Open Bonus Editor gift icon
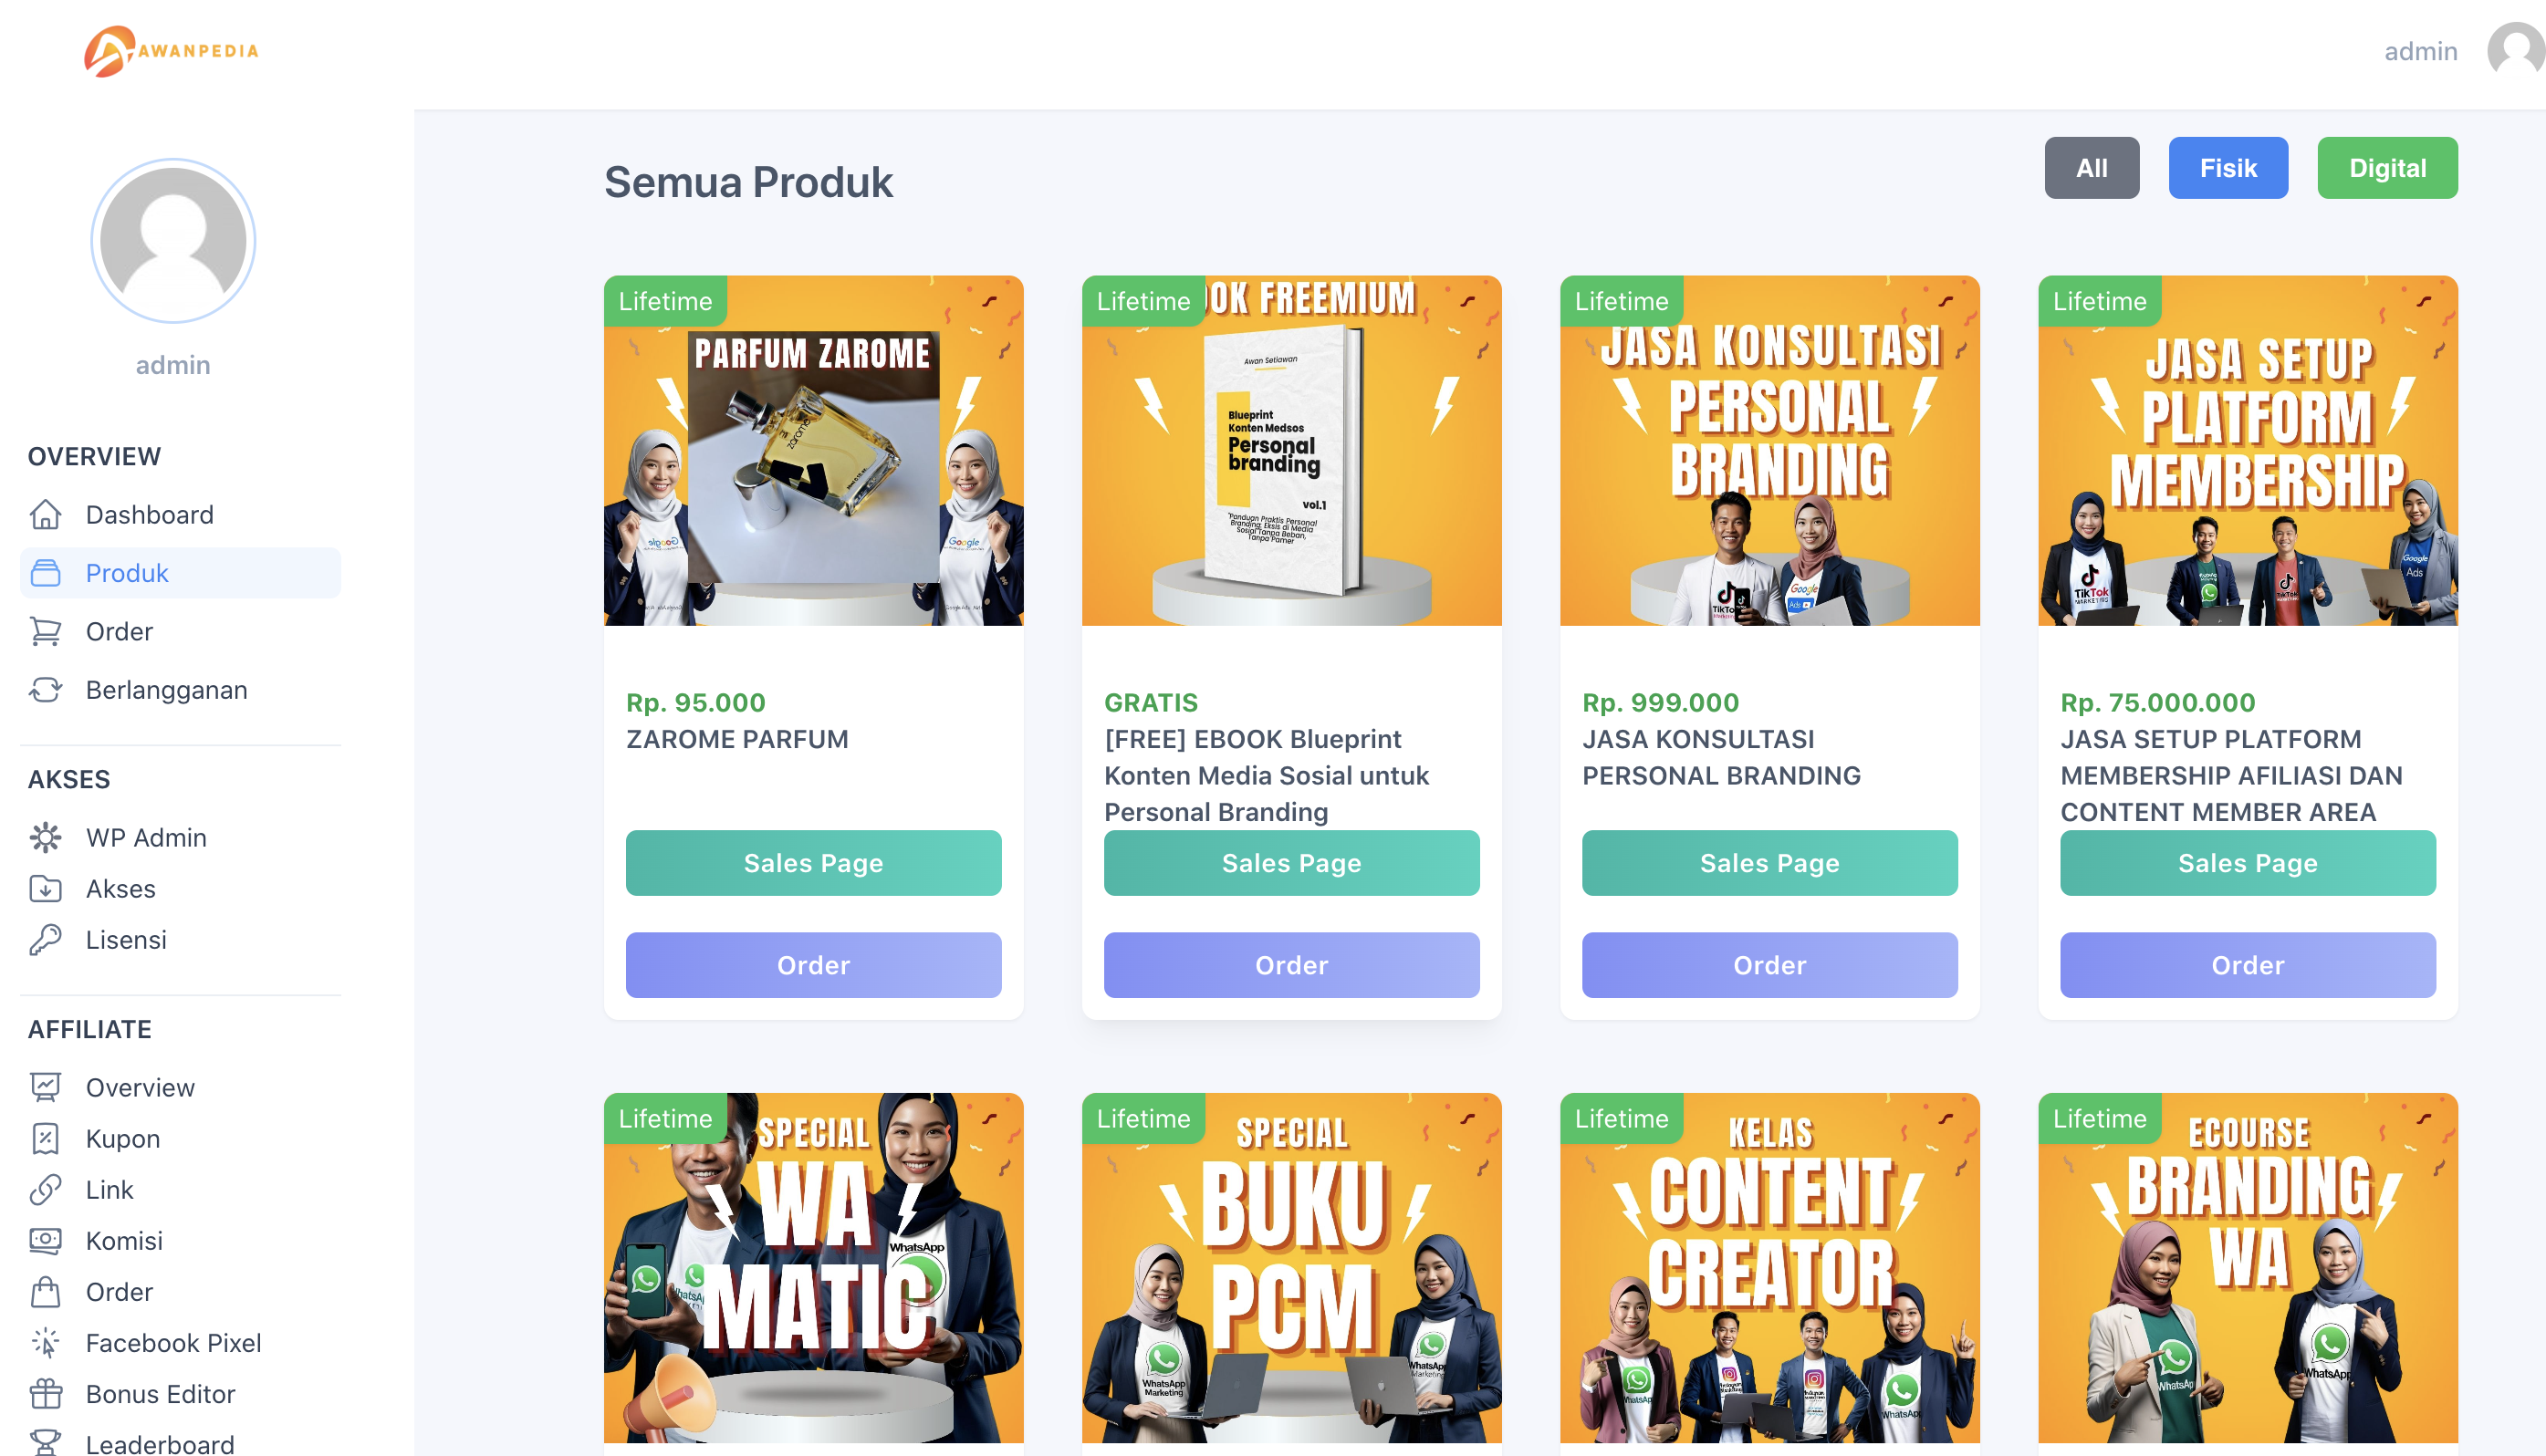The height and width of the screenshot is (1456, 2546). (x=45, y=1393)
